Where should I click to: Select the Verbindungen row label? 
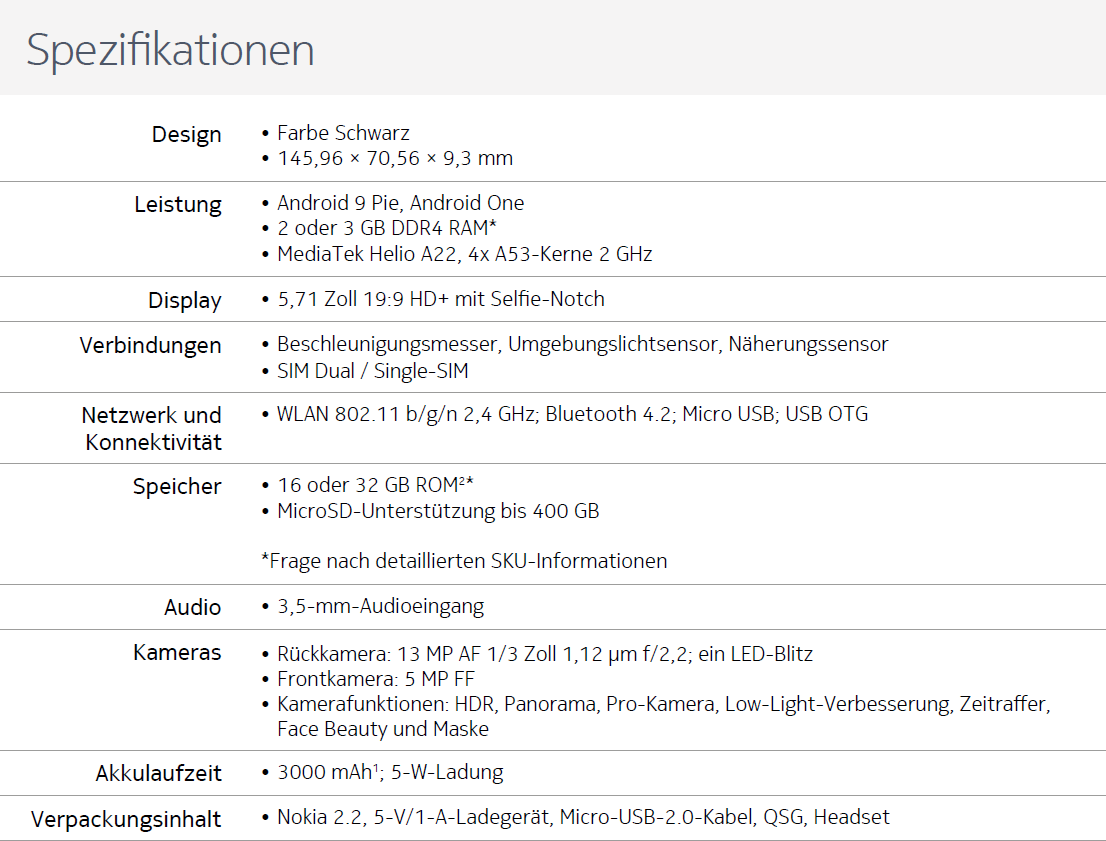tap(150, 346)
